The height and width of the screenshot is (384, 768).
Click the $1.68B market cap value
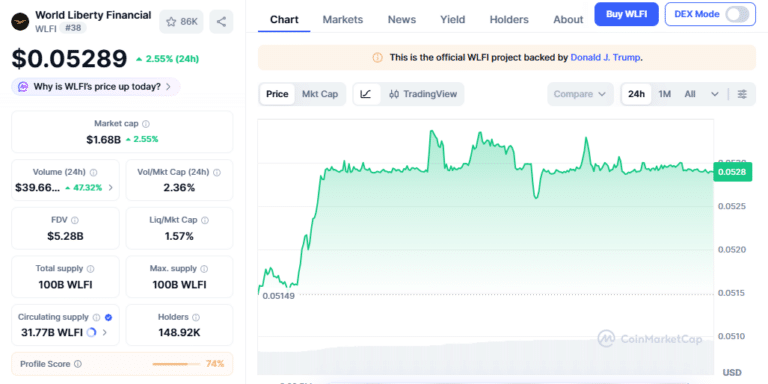click(103, 140)
